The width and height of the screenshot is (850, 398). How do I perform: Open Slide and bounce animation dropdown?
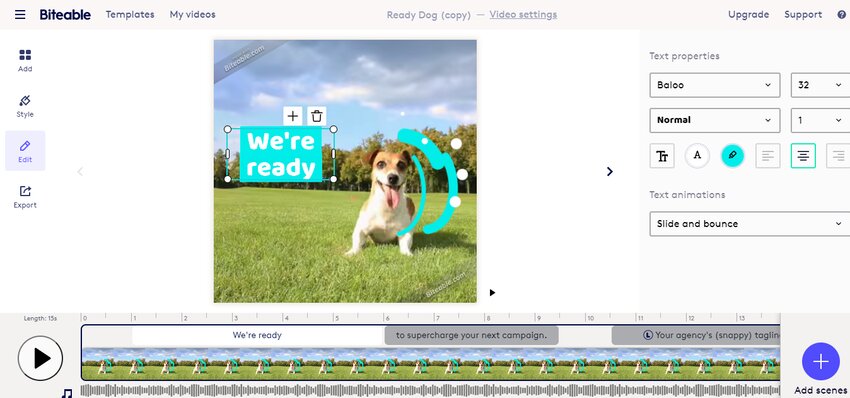pos(750,224)
